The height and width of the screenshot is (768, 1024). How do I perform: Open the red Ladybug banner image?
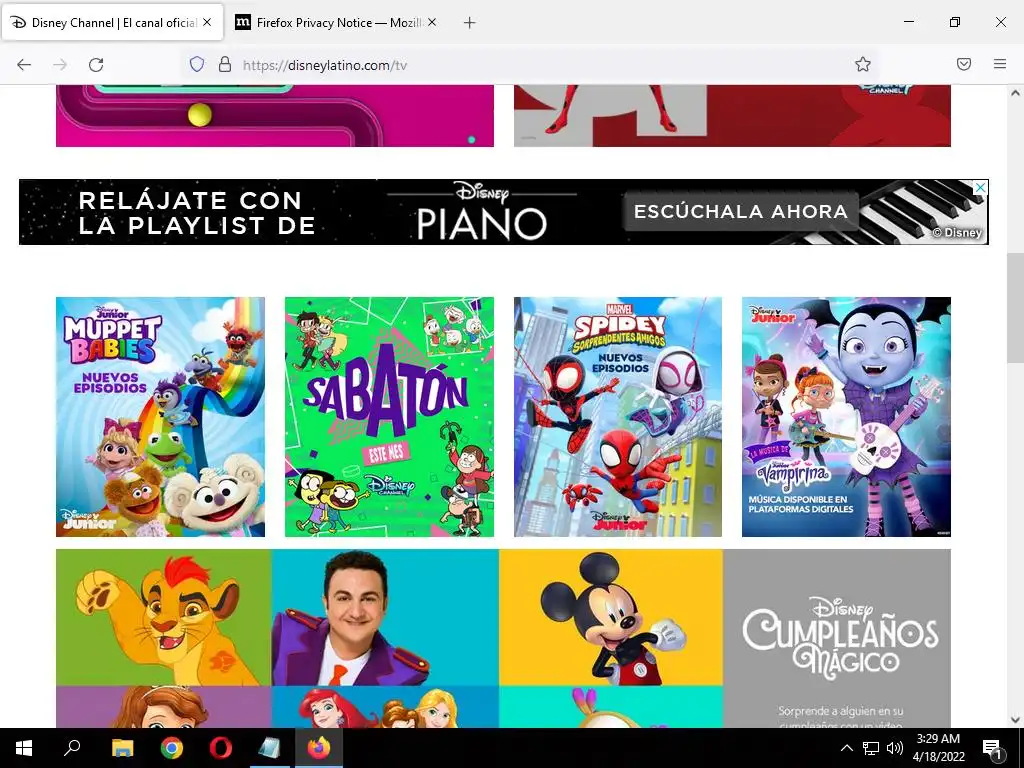coord(732,116)
